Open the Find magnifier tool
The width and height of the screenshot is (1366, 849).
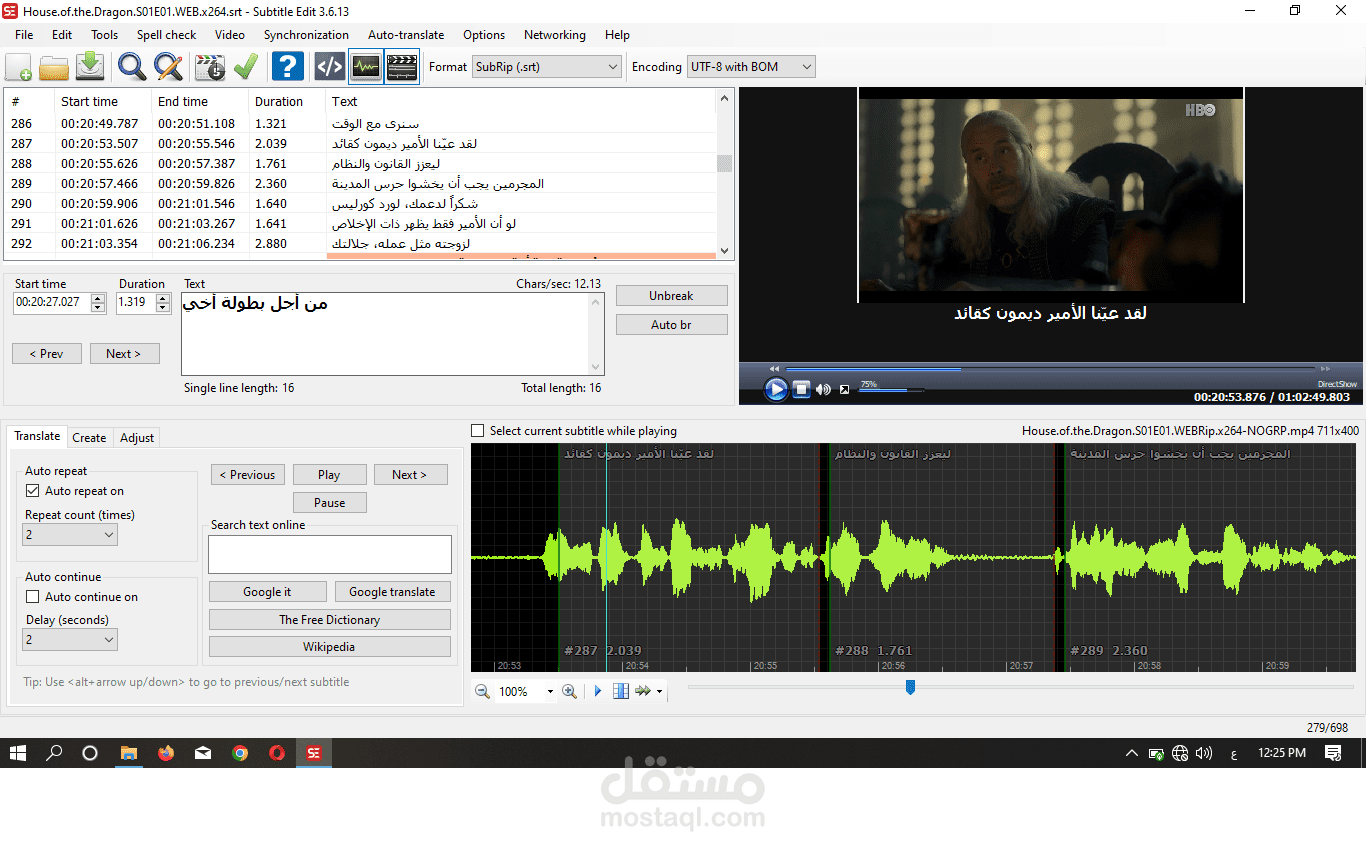[132, 67]
